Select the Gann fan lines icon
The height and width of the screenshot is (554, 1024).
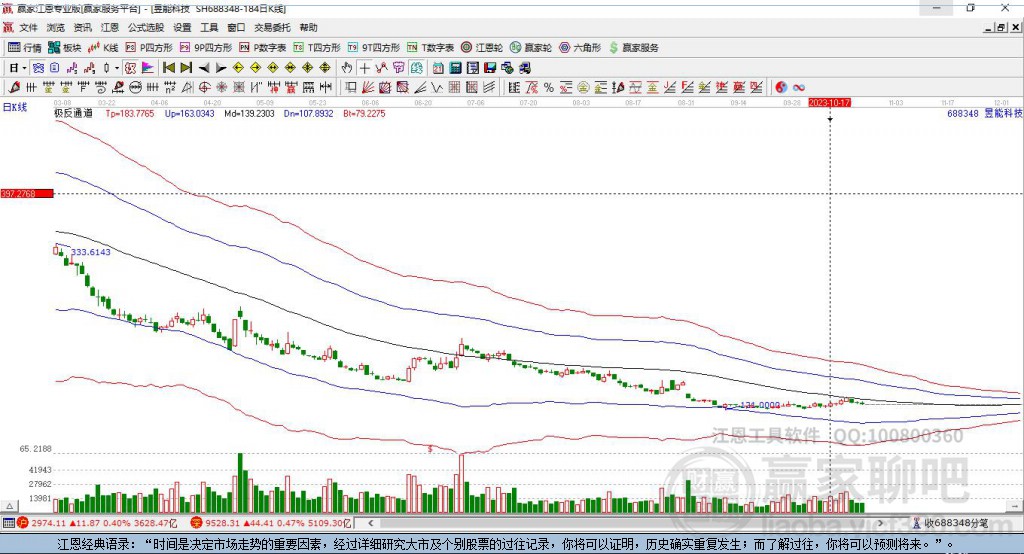coord(368,87)
